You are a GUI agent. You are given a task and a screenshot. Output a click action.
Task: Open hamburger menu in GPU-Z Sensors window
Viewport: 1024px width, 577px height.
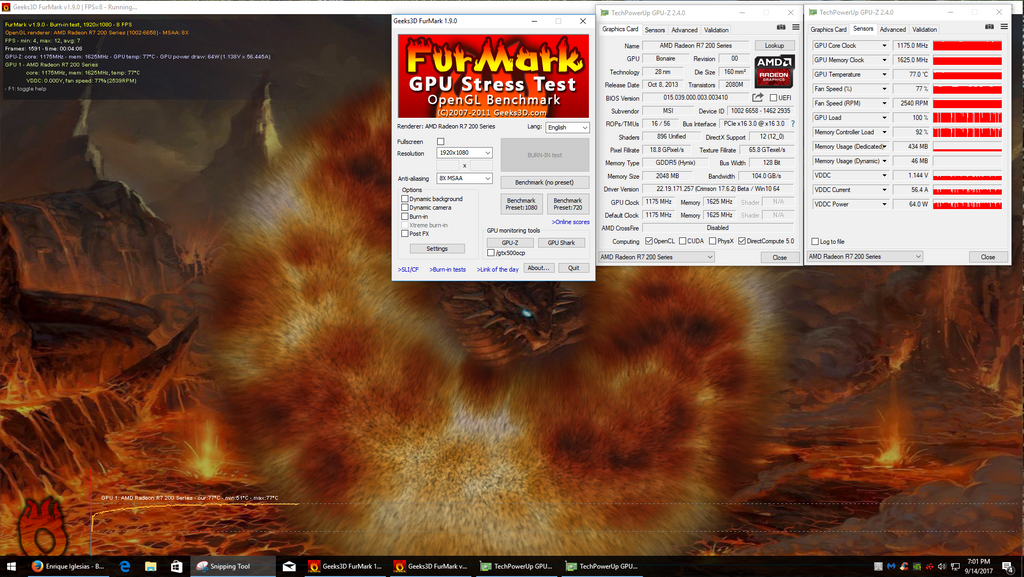(x=1004, y=27)
